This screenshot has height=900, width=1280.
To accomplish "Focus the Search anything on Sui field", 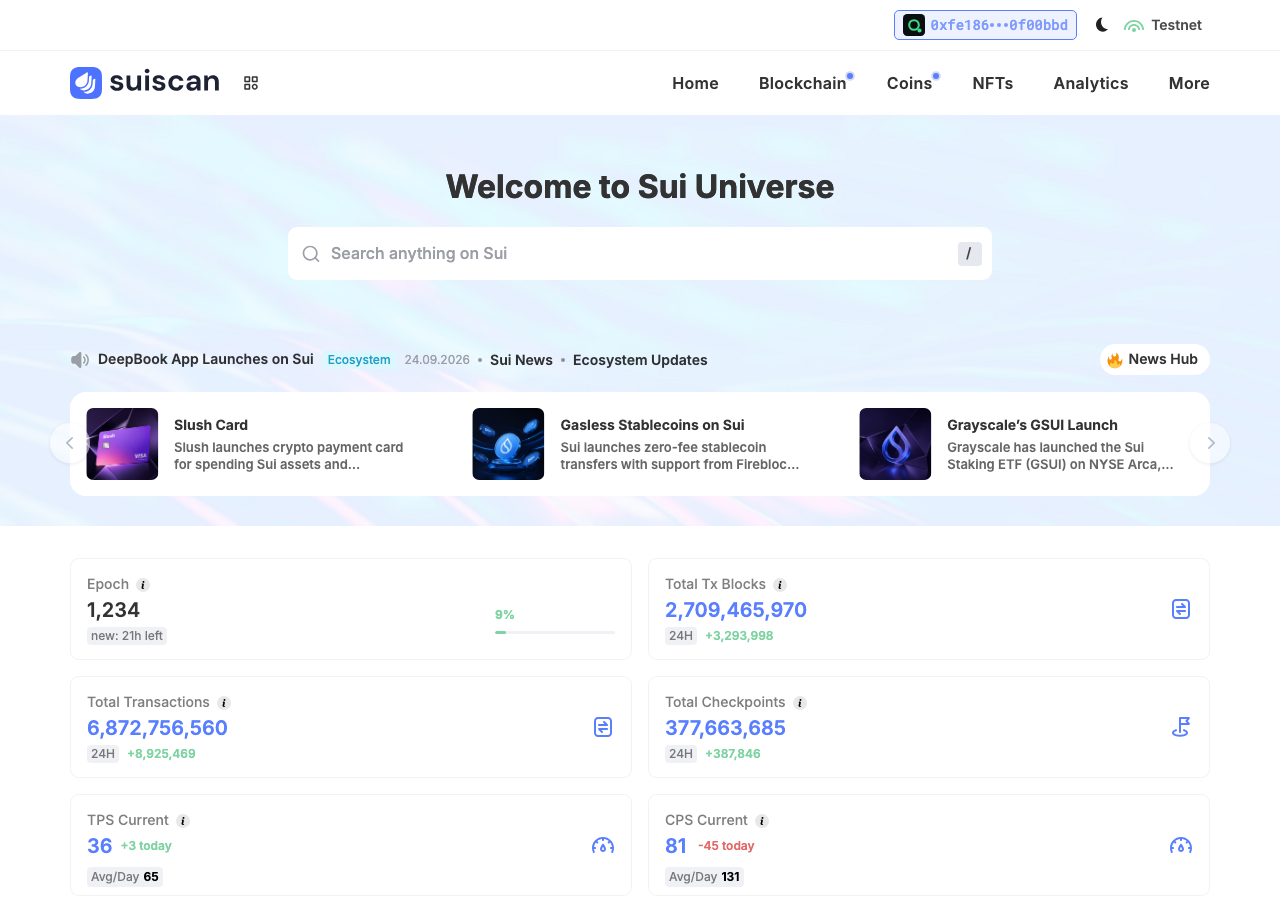I will (640, 254).
